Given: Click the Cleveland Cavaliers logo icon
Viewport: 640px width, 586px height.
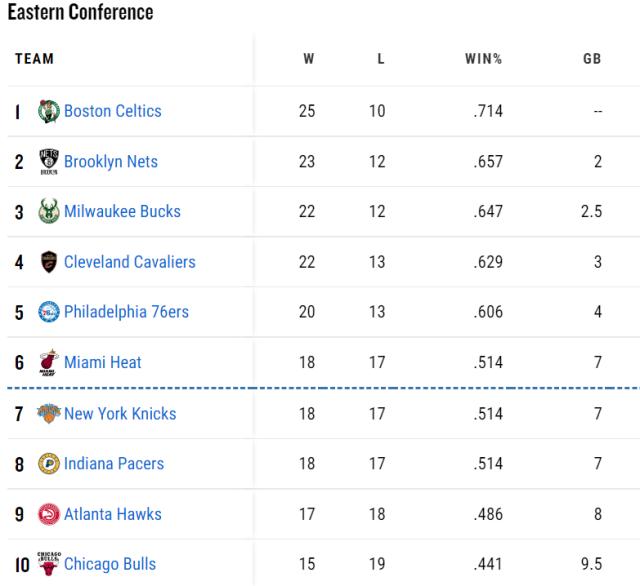Looking at the screenshot, I should click(49, 262).
